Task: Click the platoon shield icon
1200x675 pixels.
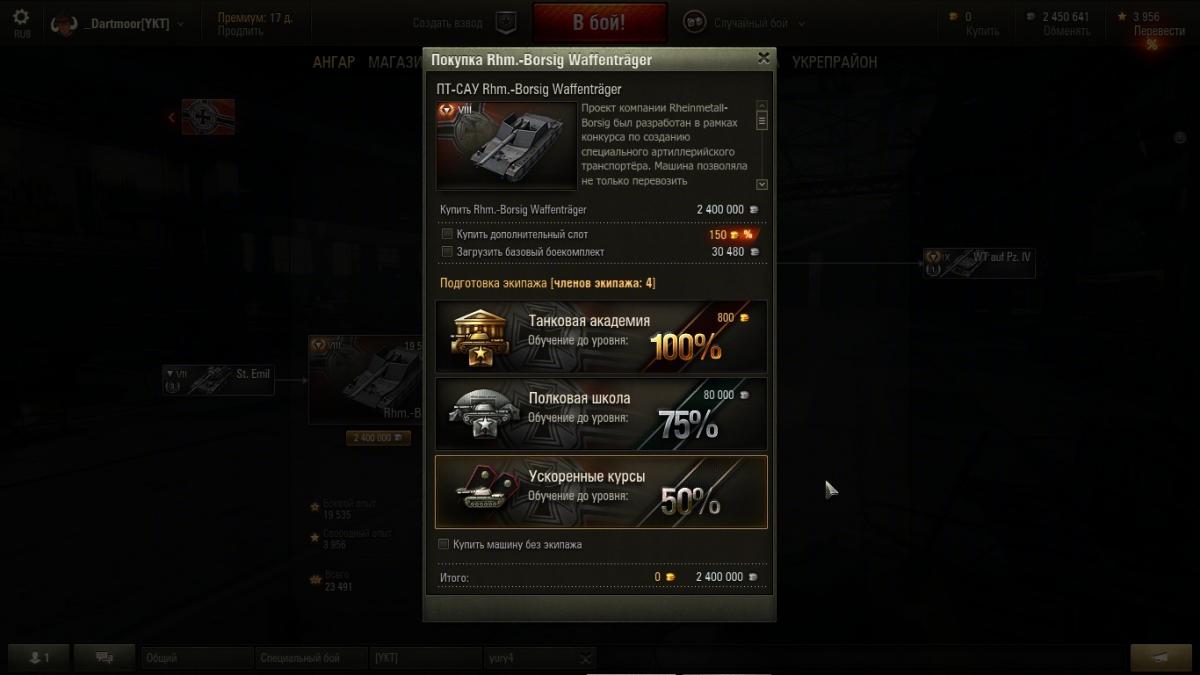Action: (x=508, y=22)
